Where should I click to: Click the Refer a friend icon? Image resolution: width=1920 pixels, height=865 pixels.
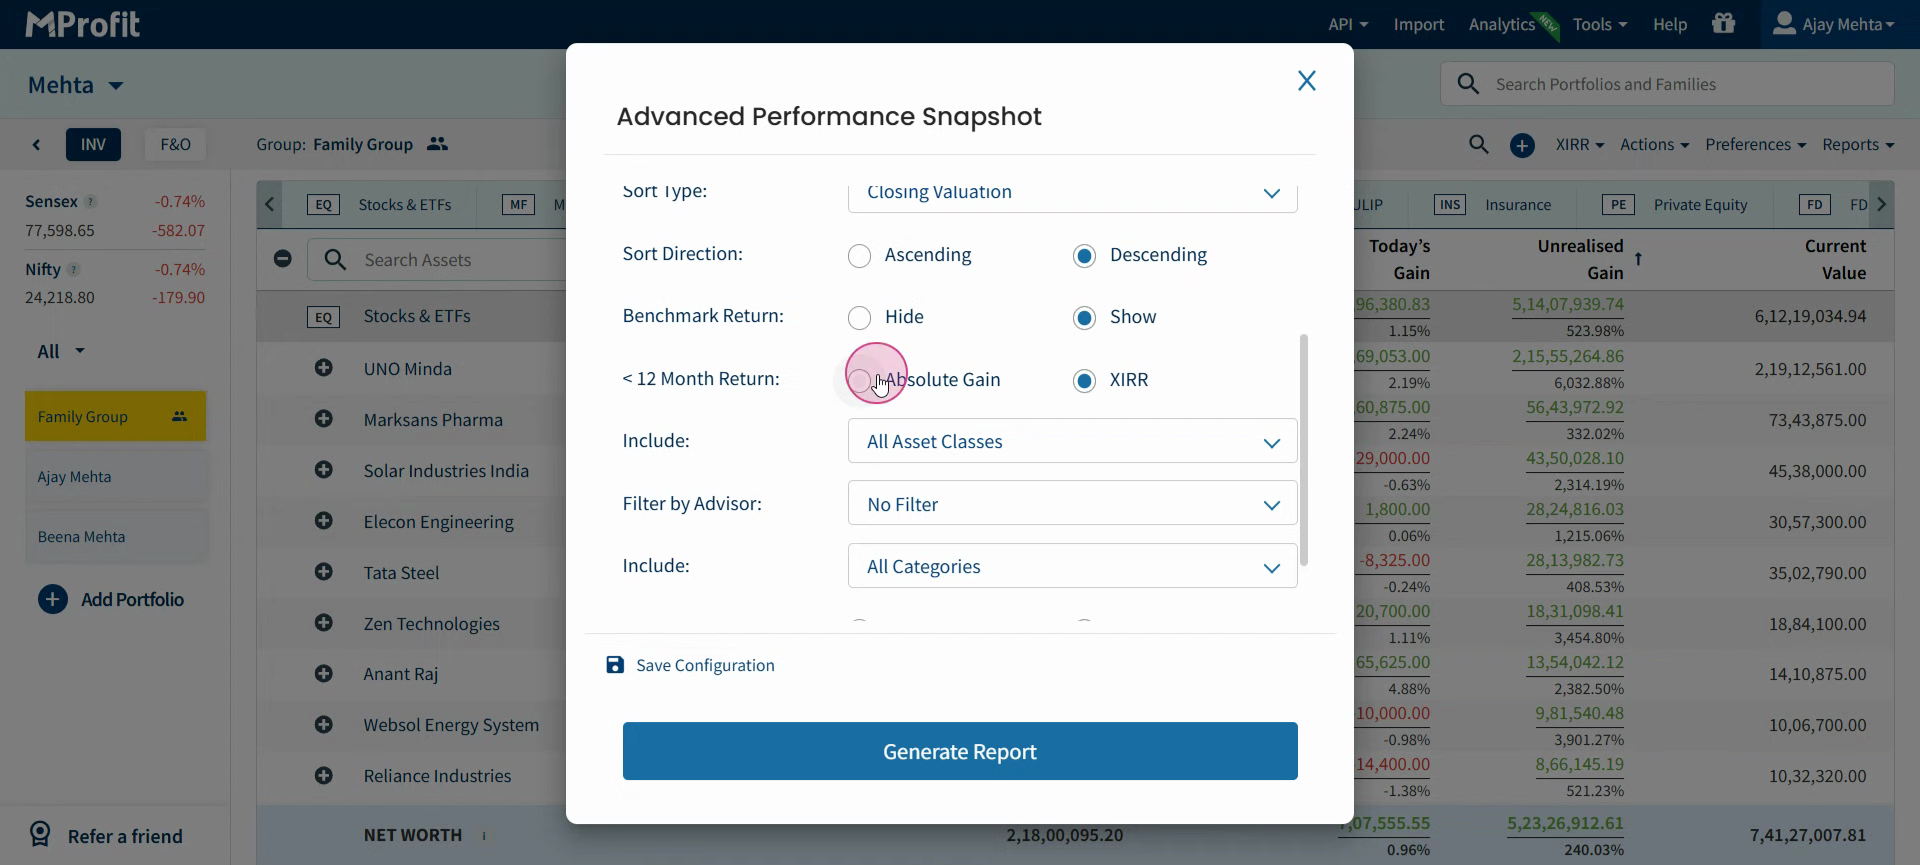40,834
